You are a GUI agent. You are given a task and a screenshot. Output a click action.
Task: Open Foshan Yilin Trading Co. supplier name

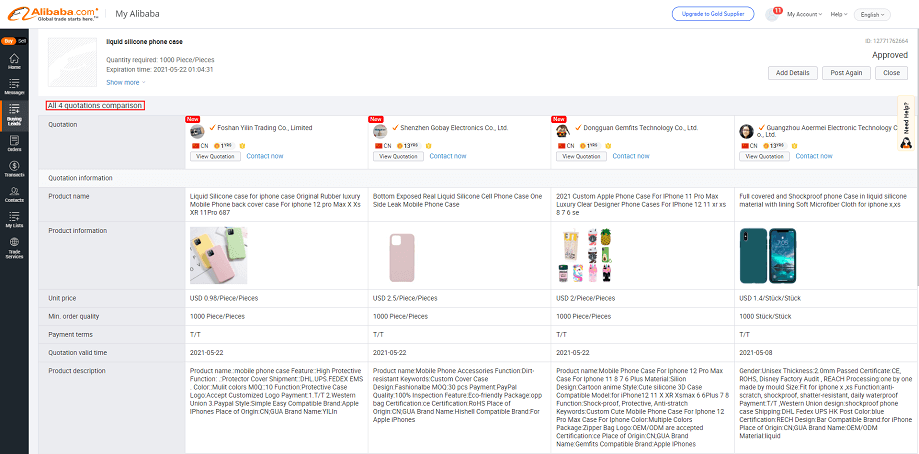[x=265, y=127]
